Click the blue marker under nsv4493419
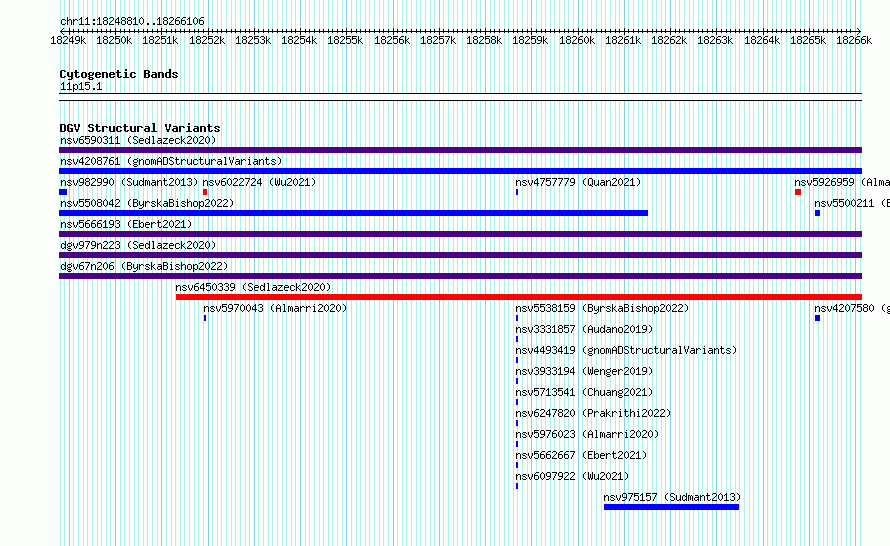890x546 pixels. coord(517,360)
